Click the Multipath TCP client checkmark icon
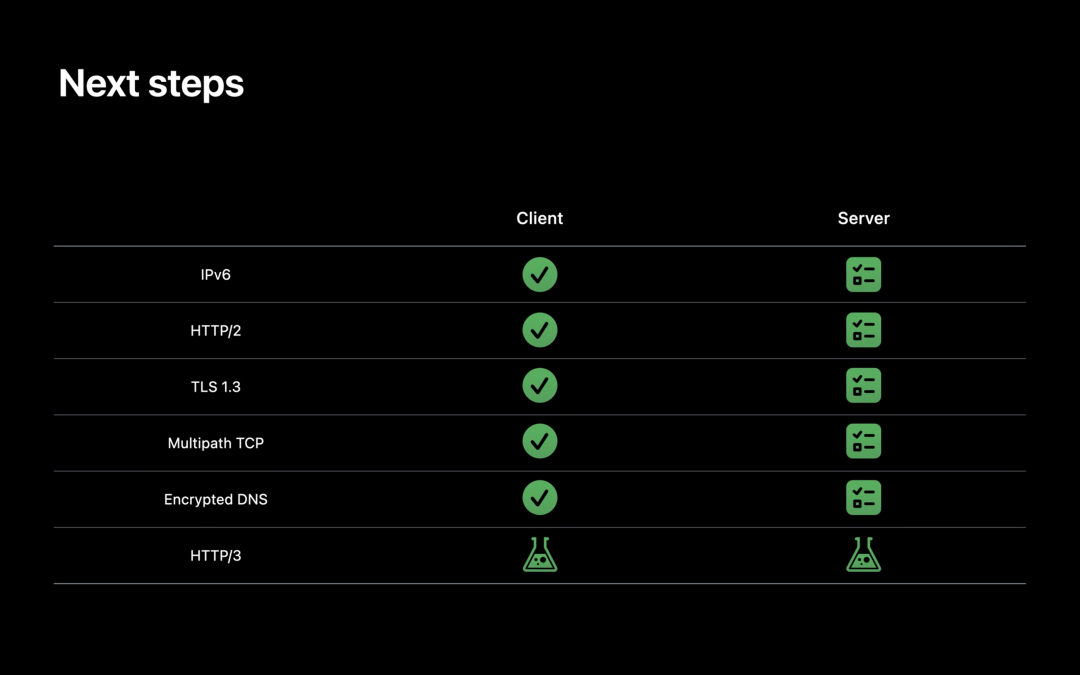Screen dimensions: 1080x675 tap(540, 442)
